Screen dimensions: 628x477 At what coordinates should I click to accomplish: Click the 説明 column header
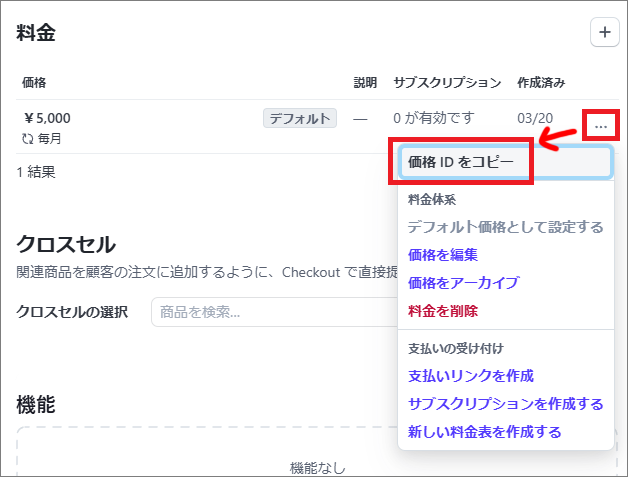tap(365, 83)
